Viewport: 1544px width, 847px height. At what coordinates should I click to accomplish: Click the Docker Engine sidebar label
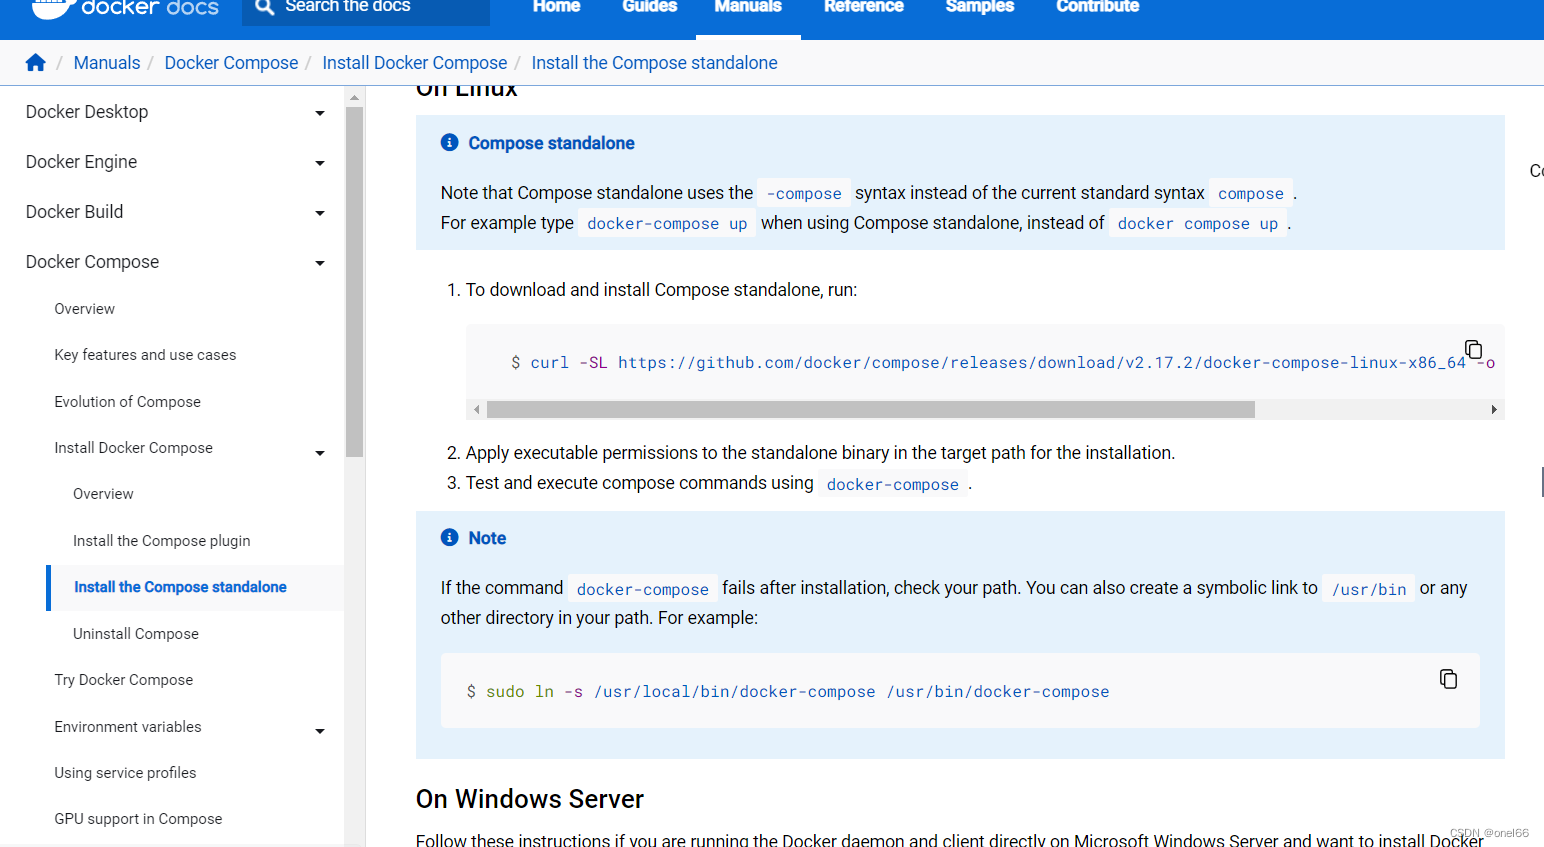click(x=81, y=162)
